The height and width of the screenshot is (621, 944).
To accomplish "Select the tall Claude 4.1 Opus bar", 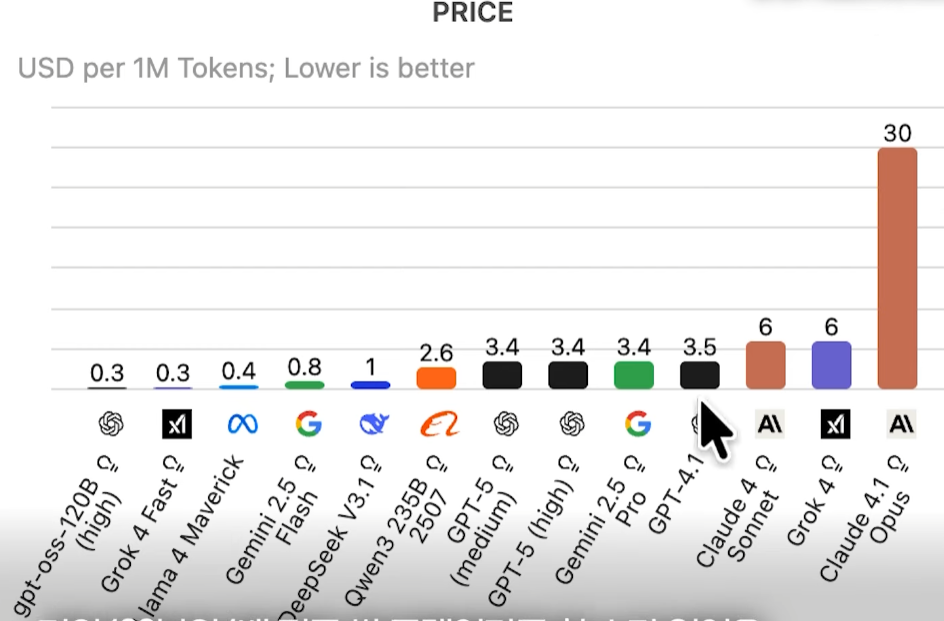I will tap(897, 268).
